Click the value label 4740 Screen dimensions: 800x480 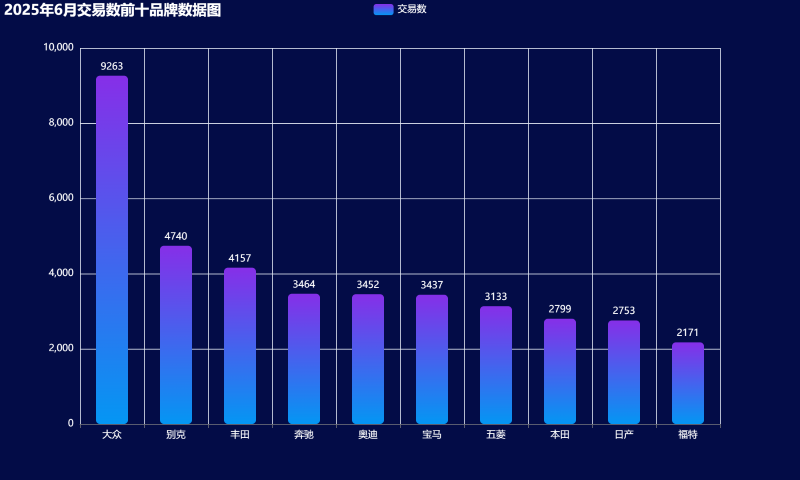[x=176, y=236]
